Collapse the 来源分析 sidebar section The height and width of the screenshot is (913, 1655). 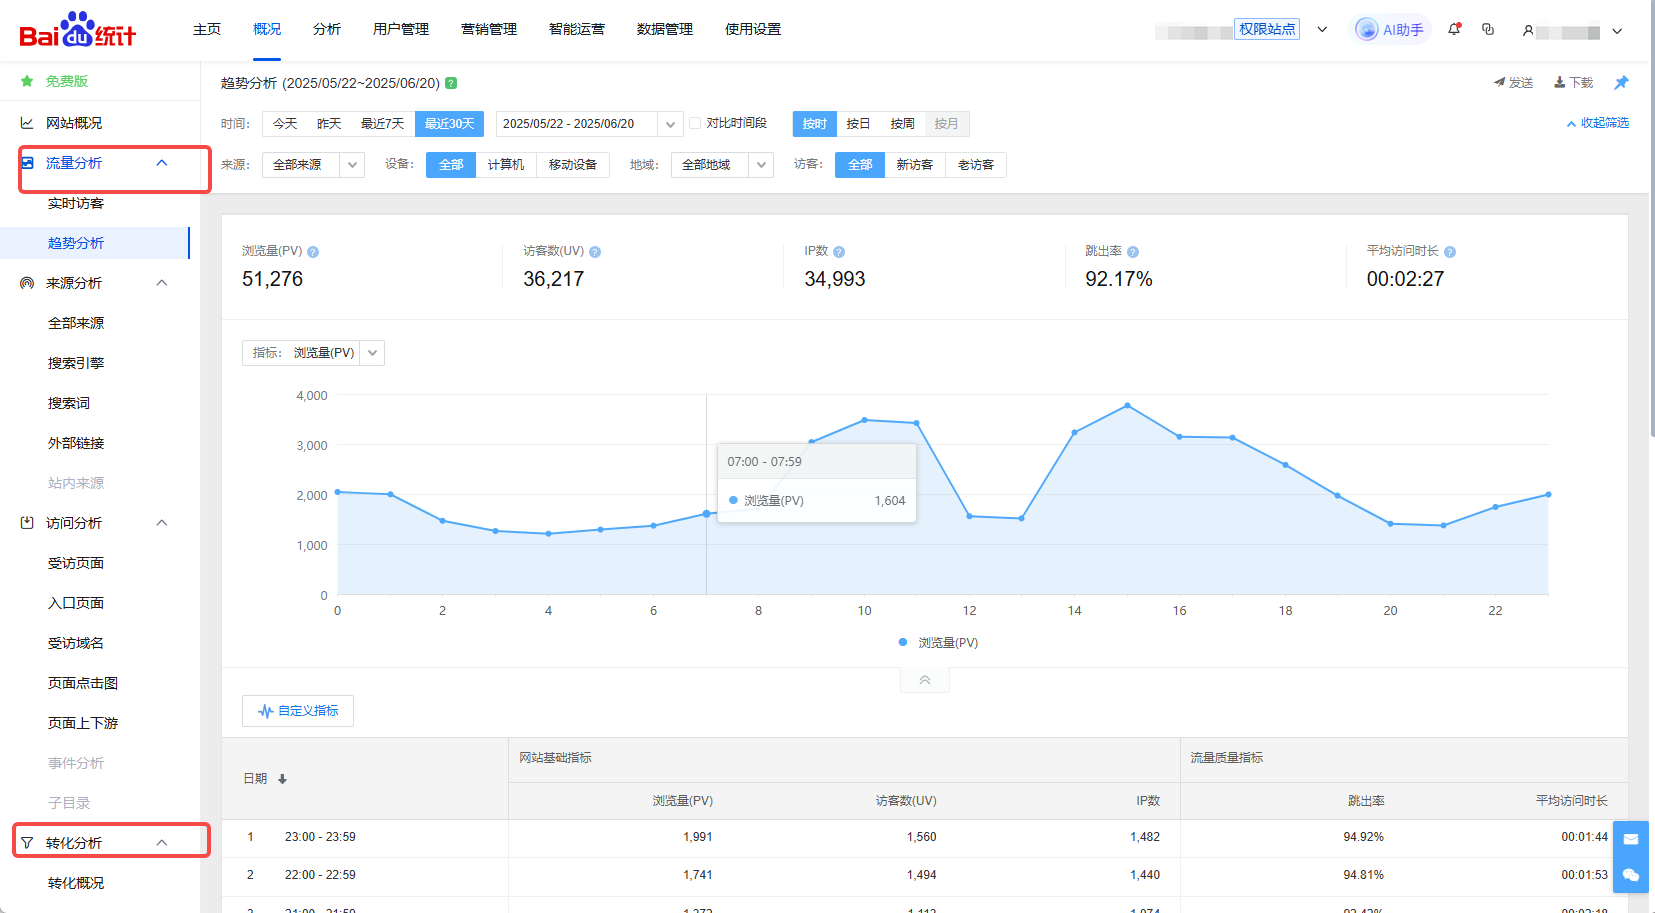coord(162,283)
